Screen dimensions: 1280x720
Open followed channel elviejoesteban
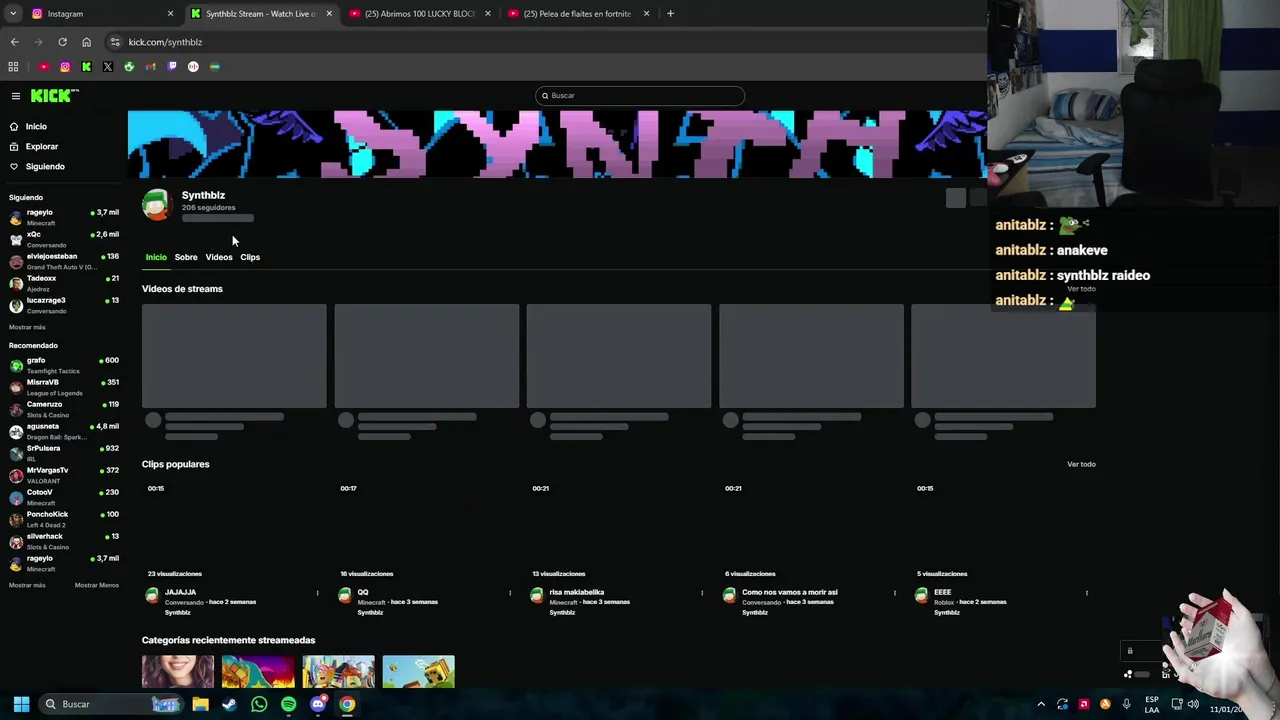[x=64, y=261]
